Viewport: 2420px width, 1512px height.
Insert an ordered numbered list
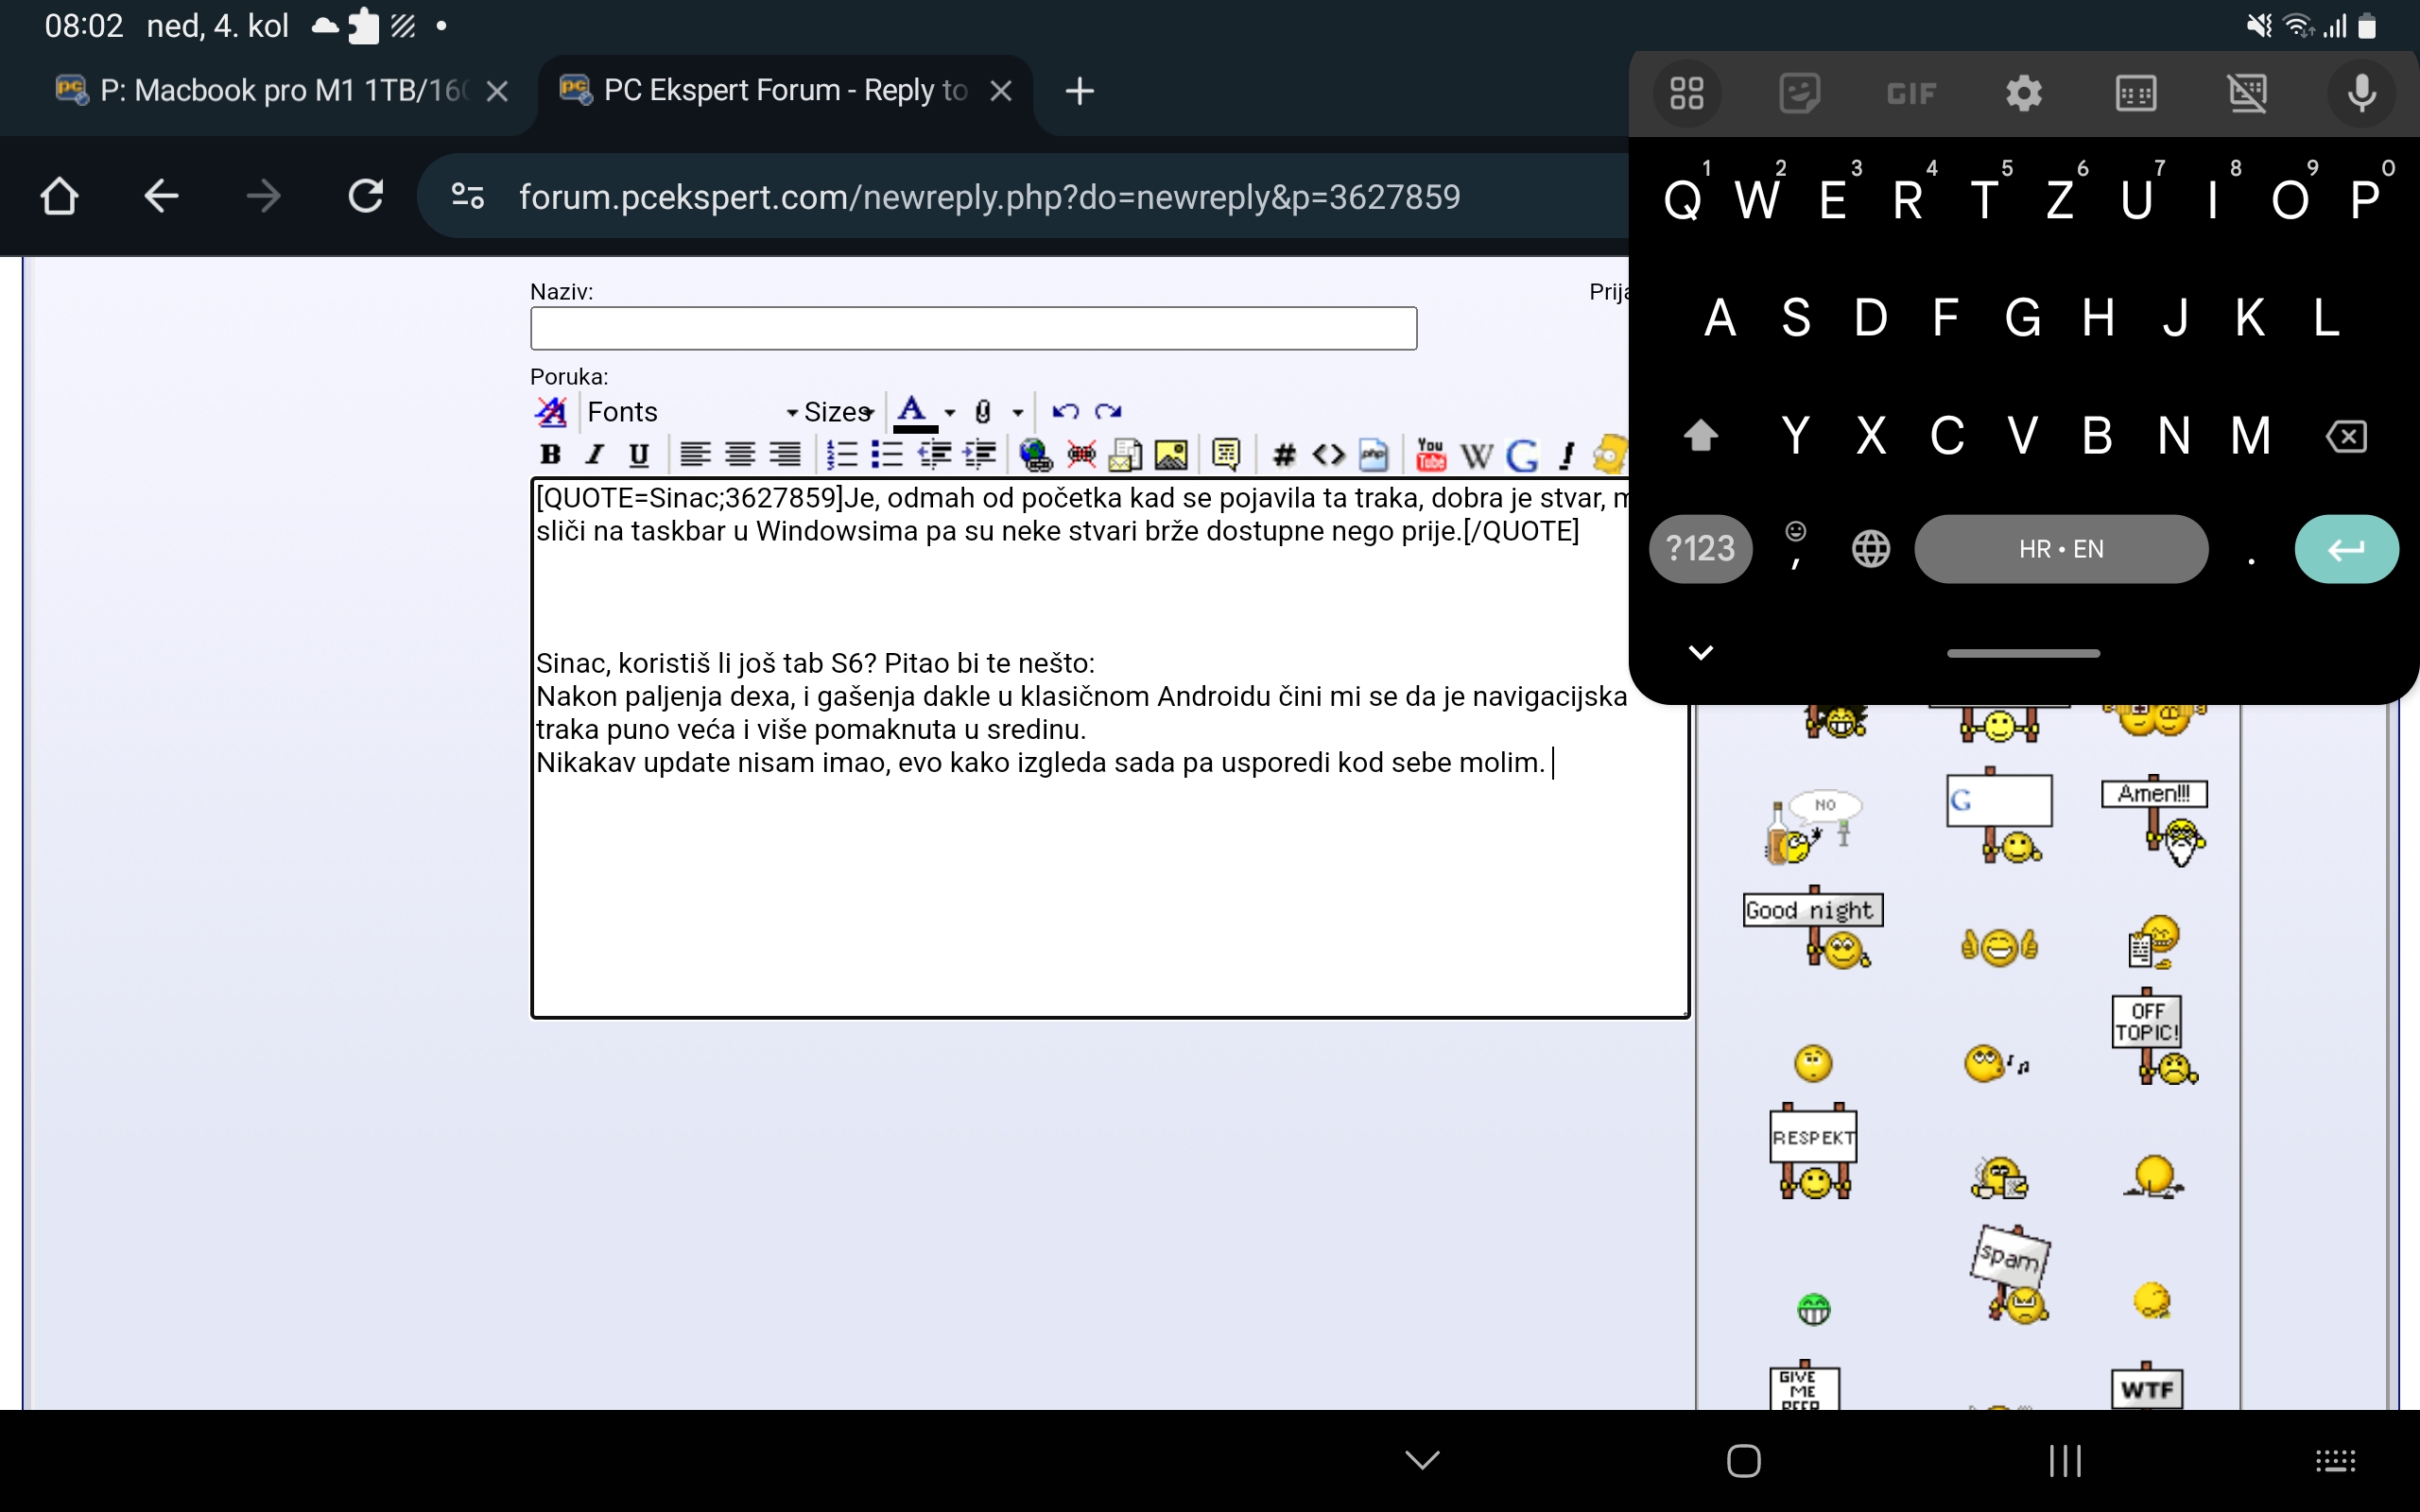click(842, 455)
